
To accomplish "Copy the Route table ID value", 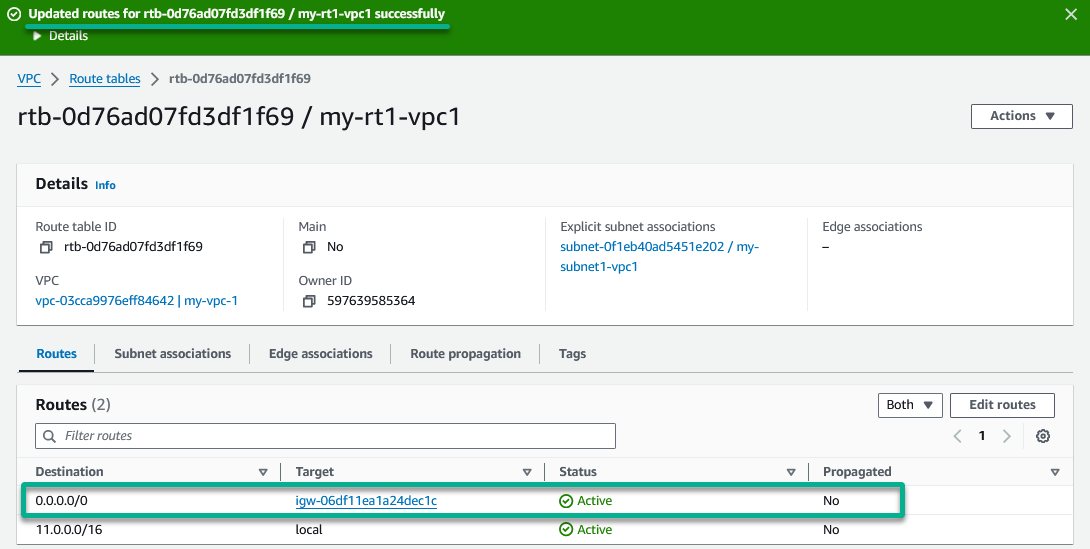I will [x=46, y=247].
